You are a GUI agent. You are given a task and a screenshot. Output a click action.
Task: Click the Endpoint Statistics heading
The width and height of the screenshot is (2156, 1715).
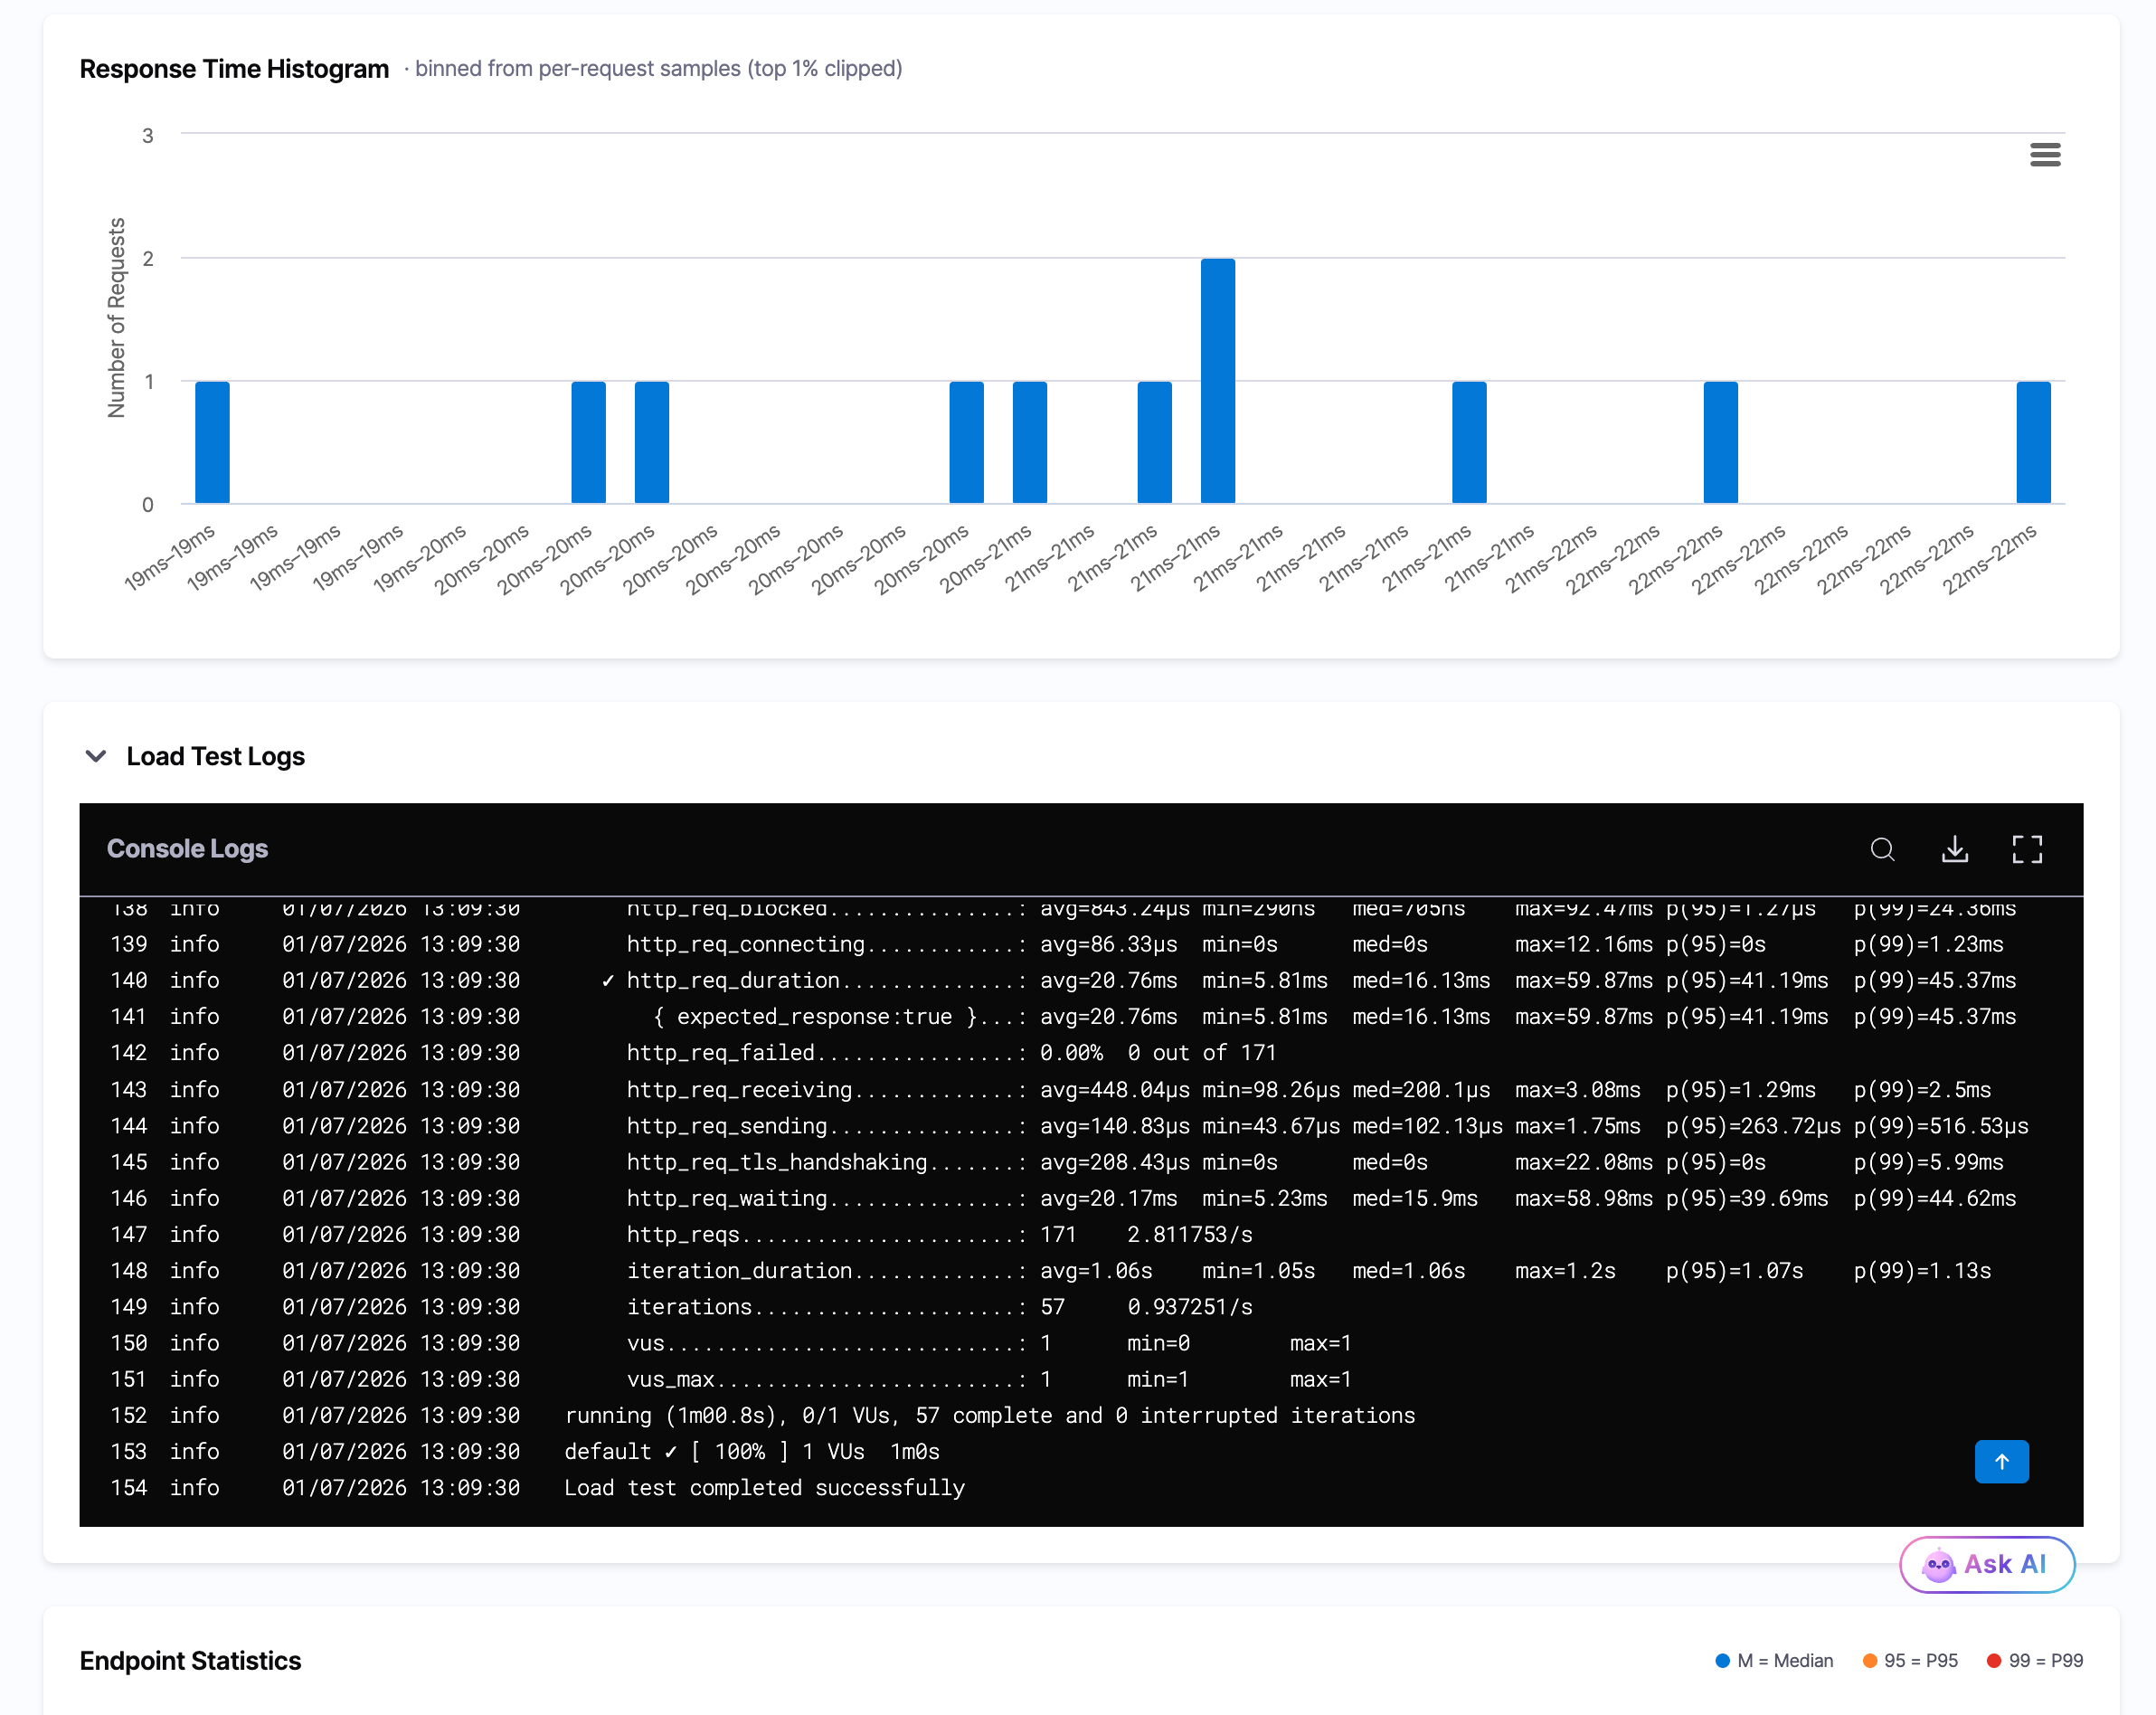190,1660
